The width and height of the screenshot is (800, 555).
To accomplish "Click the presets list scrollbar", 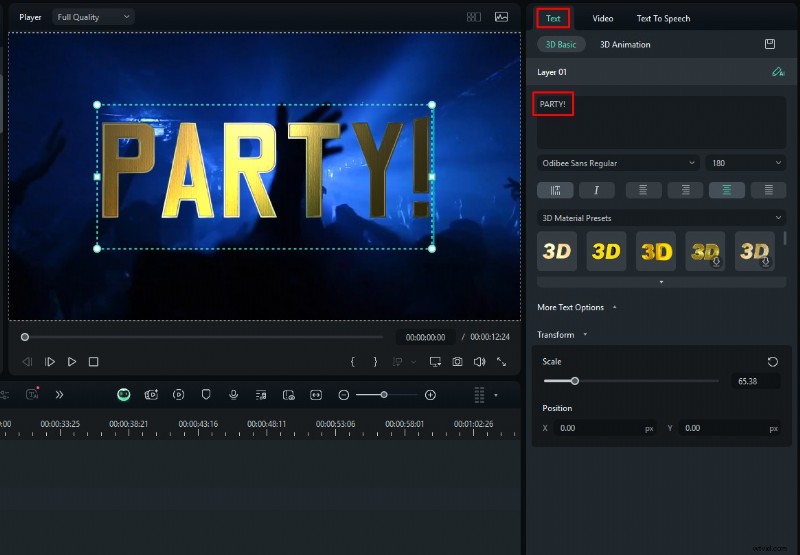I will pos(785,238).
